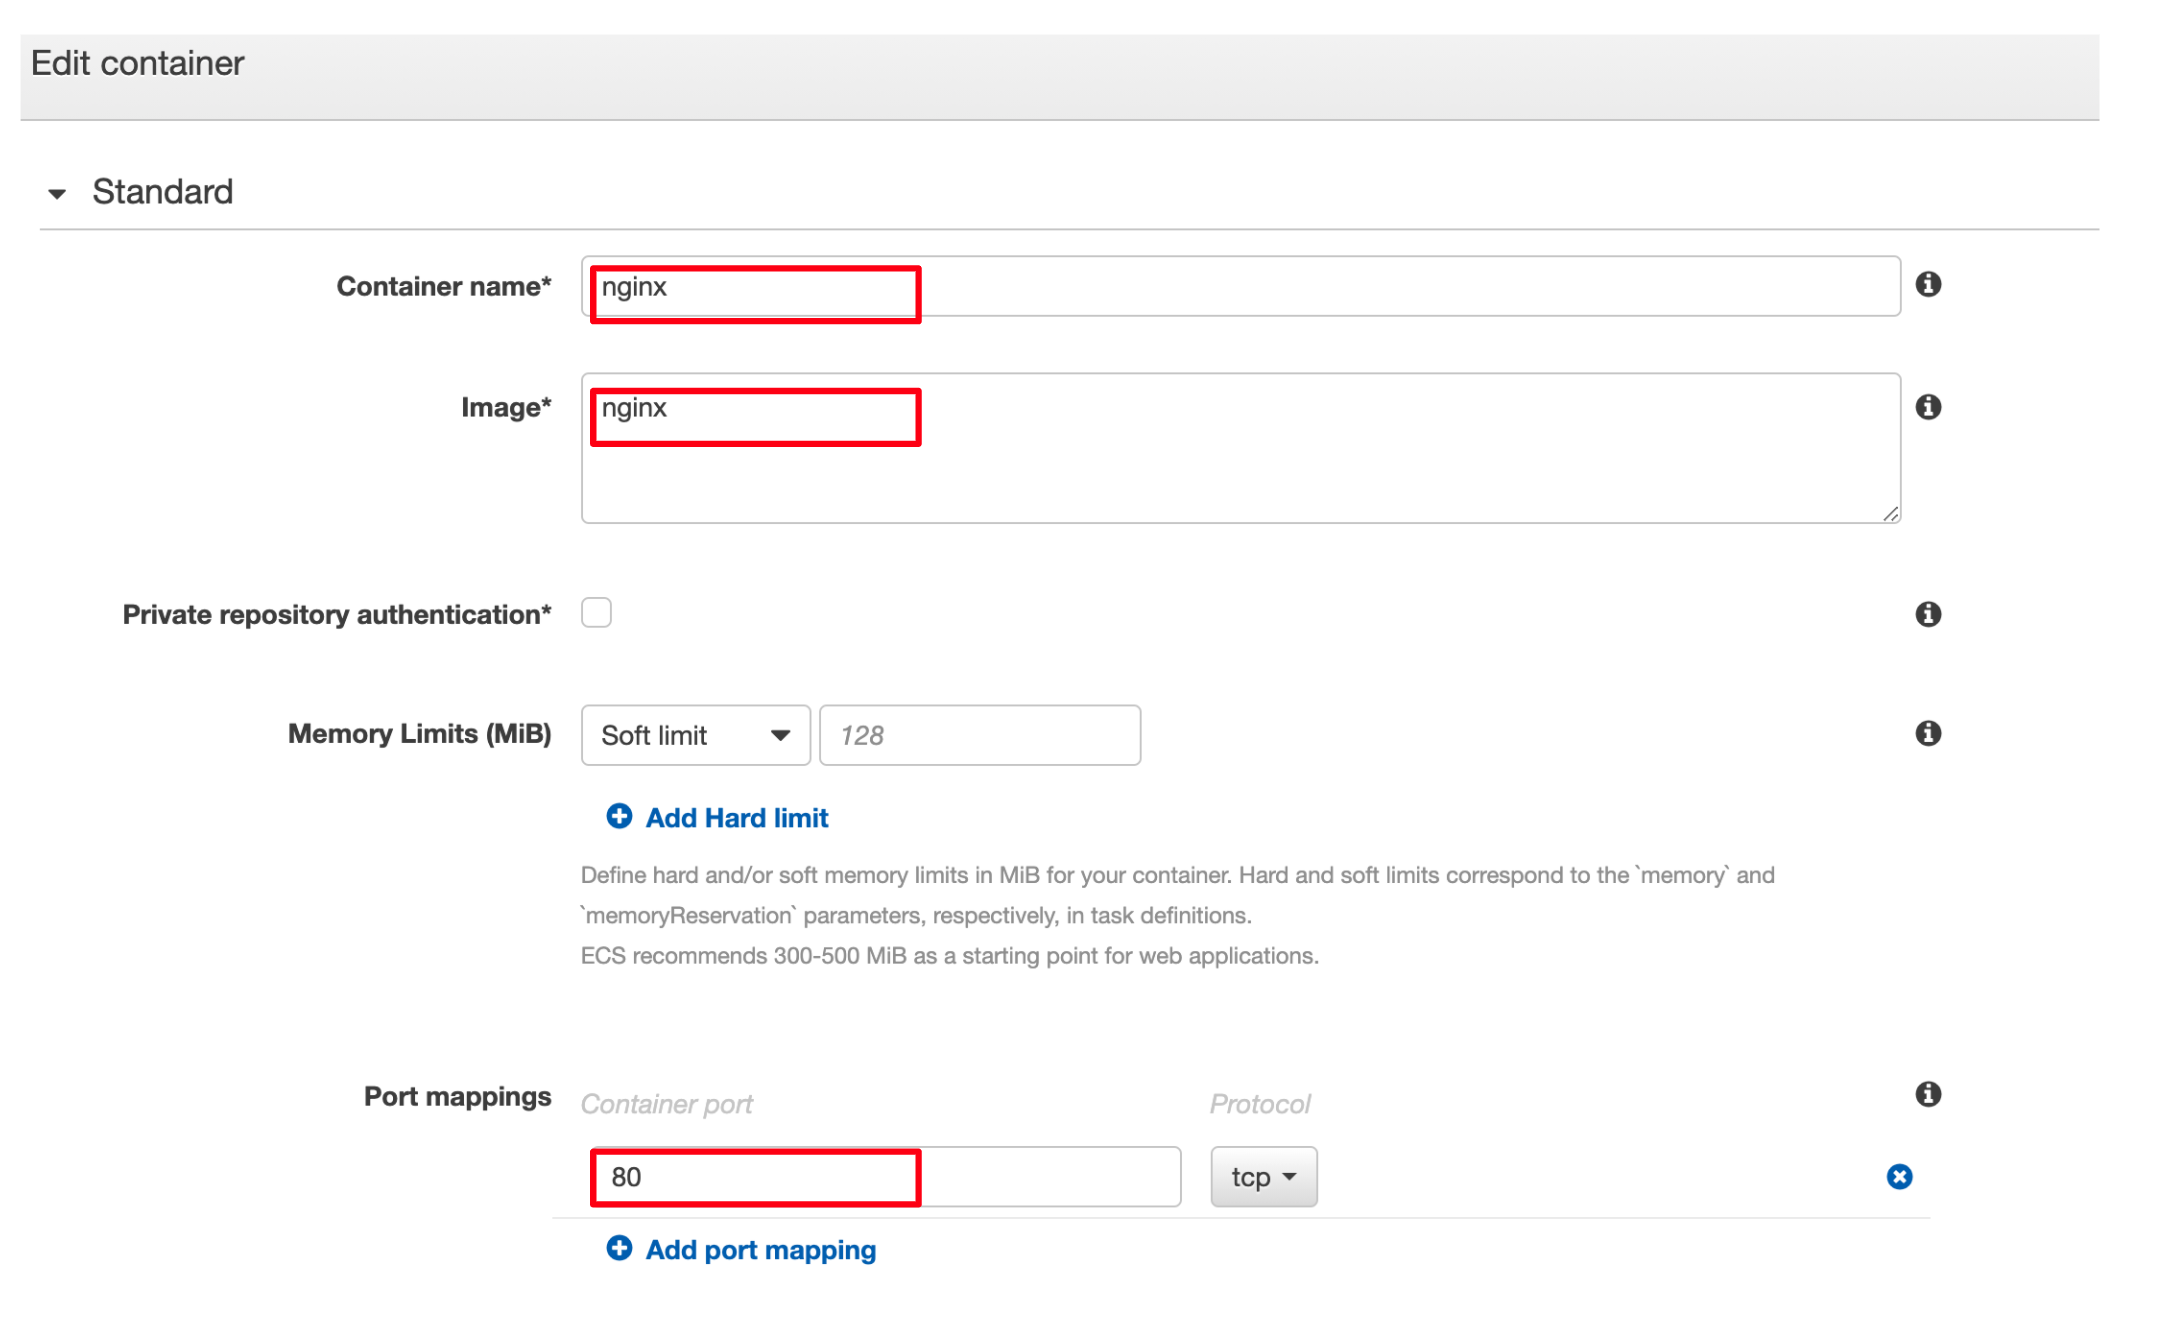Remove the port 80 mapping row
The width and height of the screenshot is (2176, 1336).
(1898, 1177)
